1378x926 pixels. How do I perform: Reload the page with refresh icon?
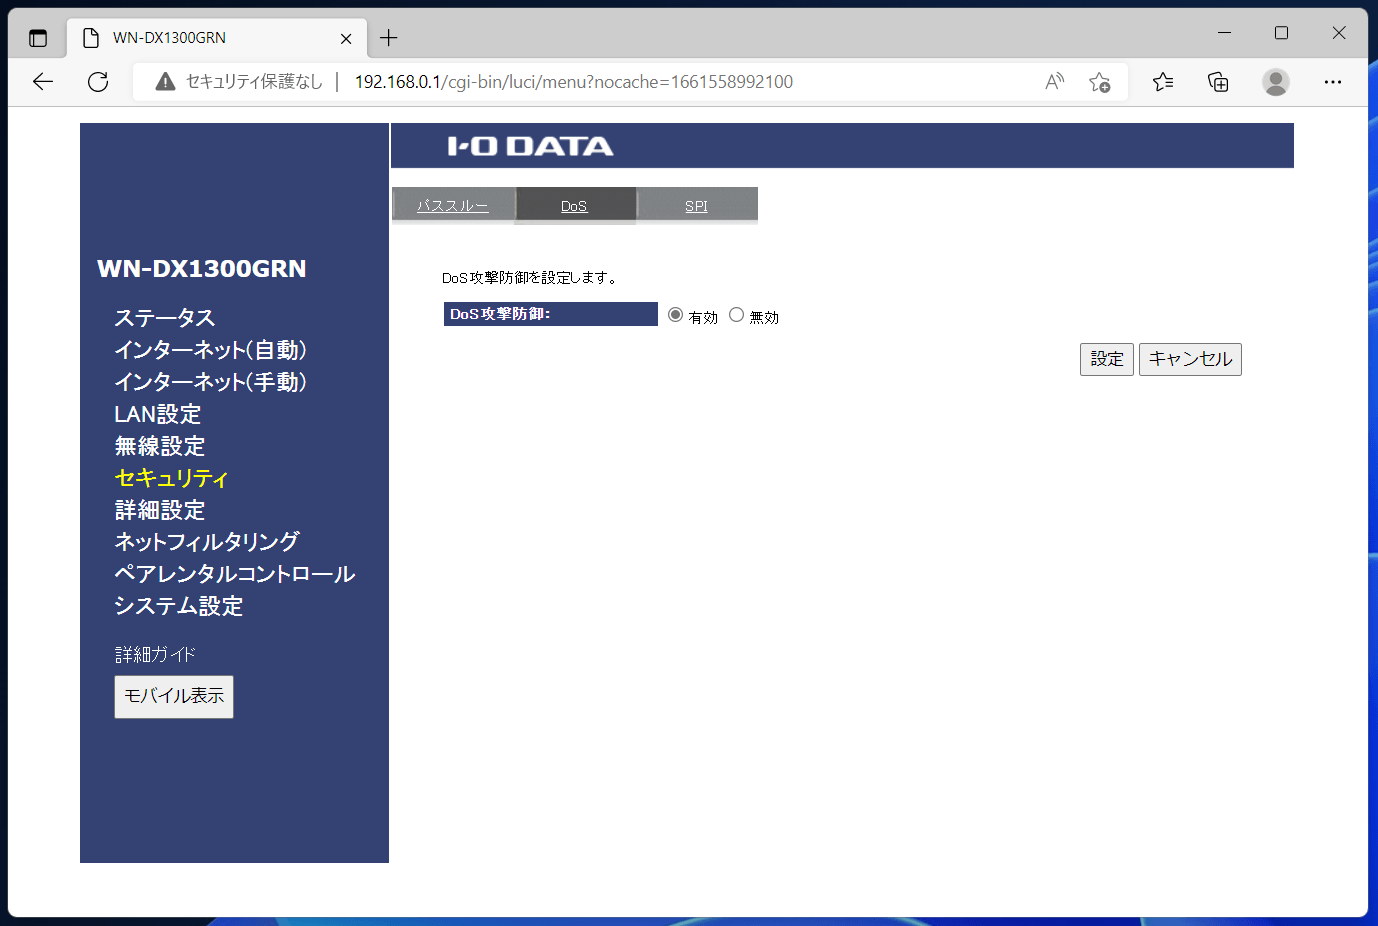(98, 82)
